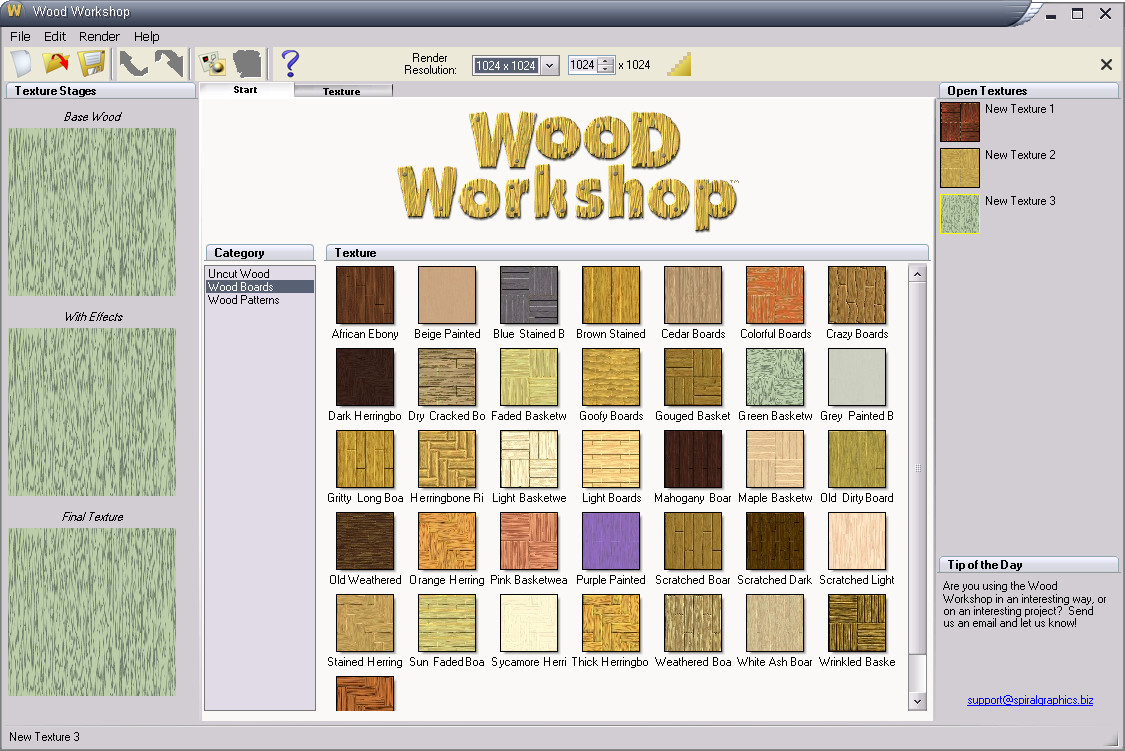The height and width of the screenshot is (751, 1125).
Task: Select the Scratched Dark texture
Action: [775, 541]
